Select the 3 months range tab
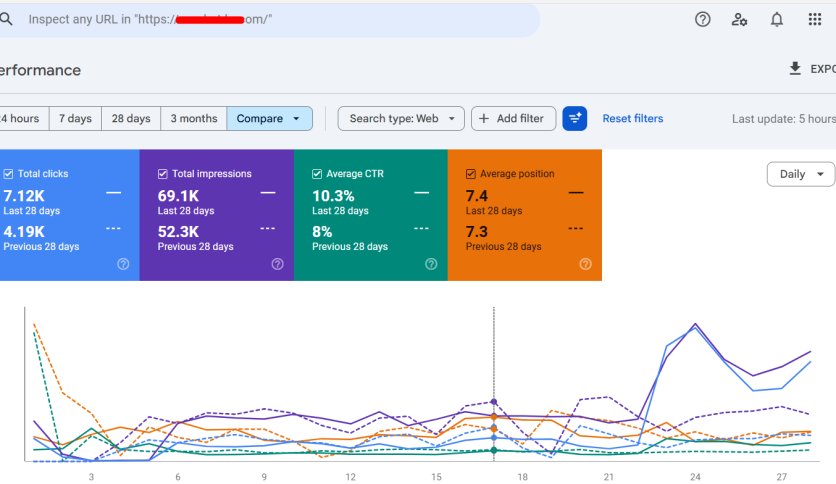The width and height of the screenshot is (836, 484). [x=194, y=118]
